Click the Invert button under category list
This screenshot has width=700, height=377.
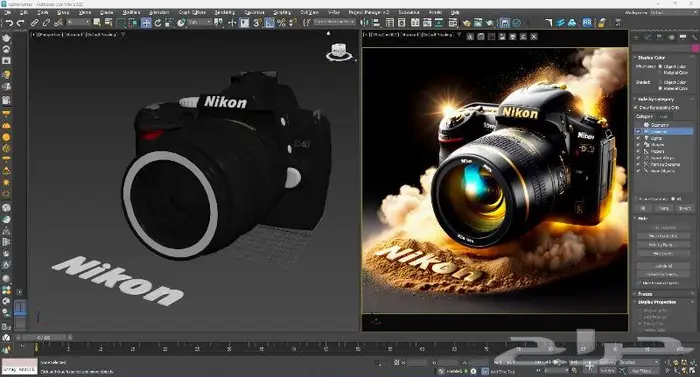tap(684, 208)
